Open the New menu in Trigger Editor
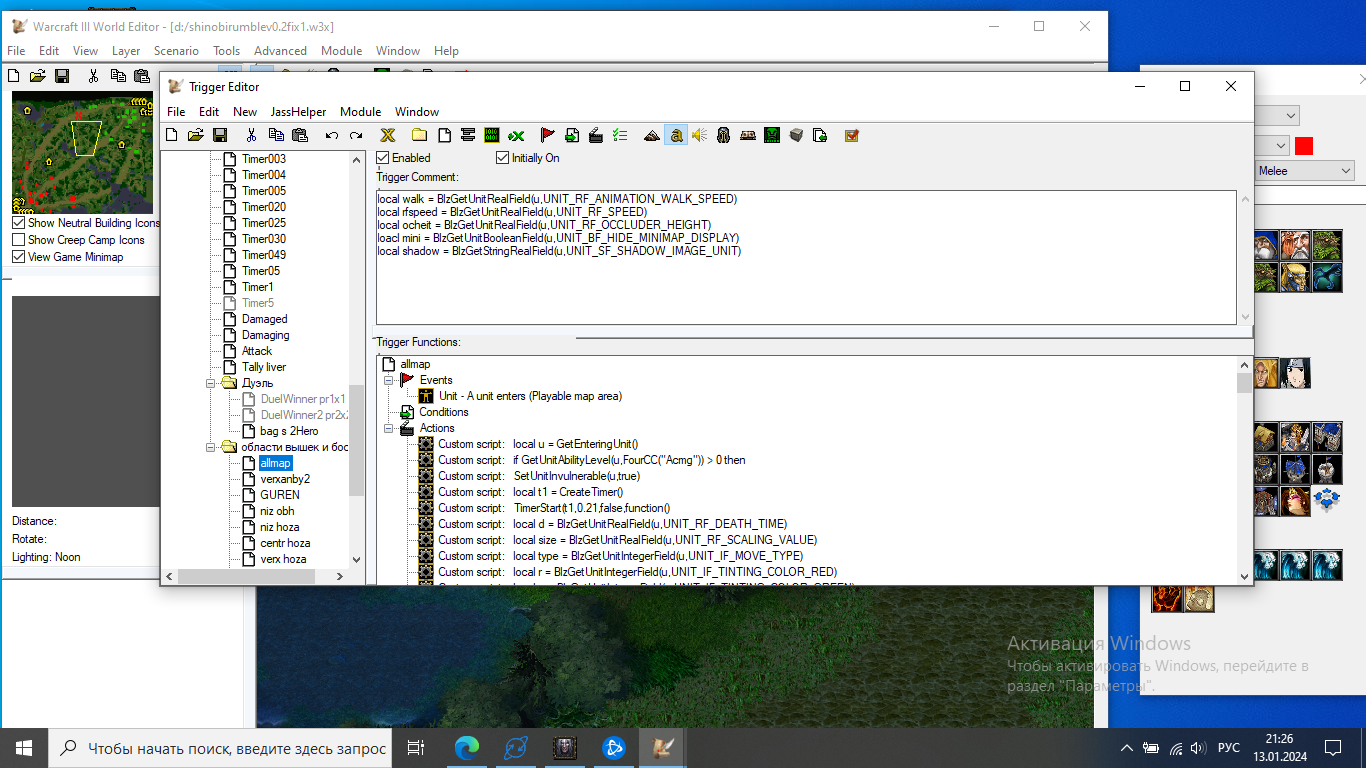 [245, 112]
